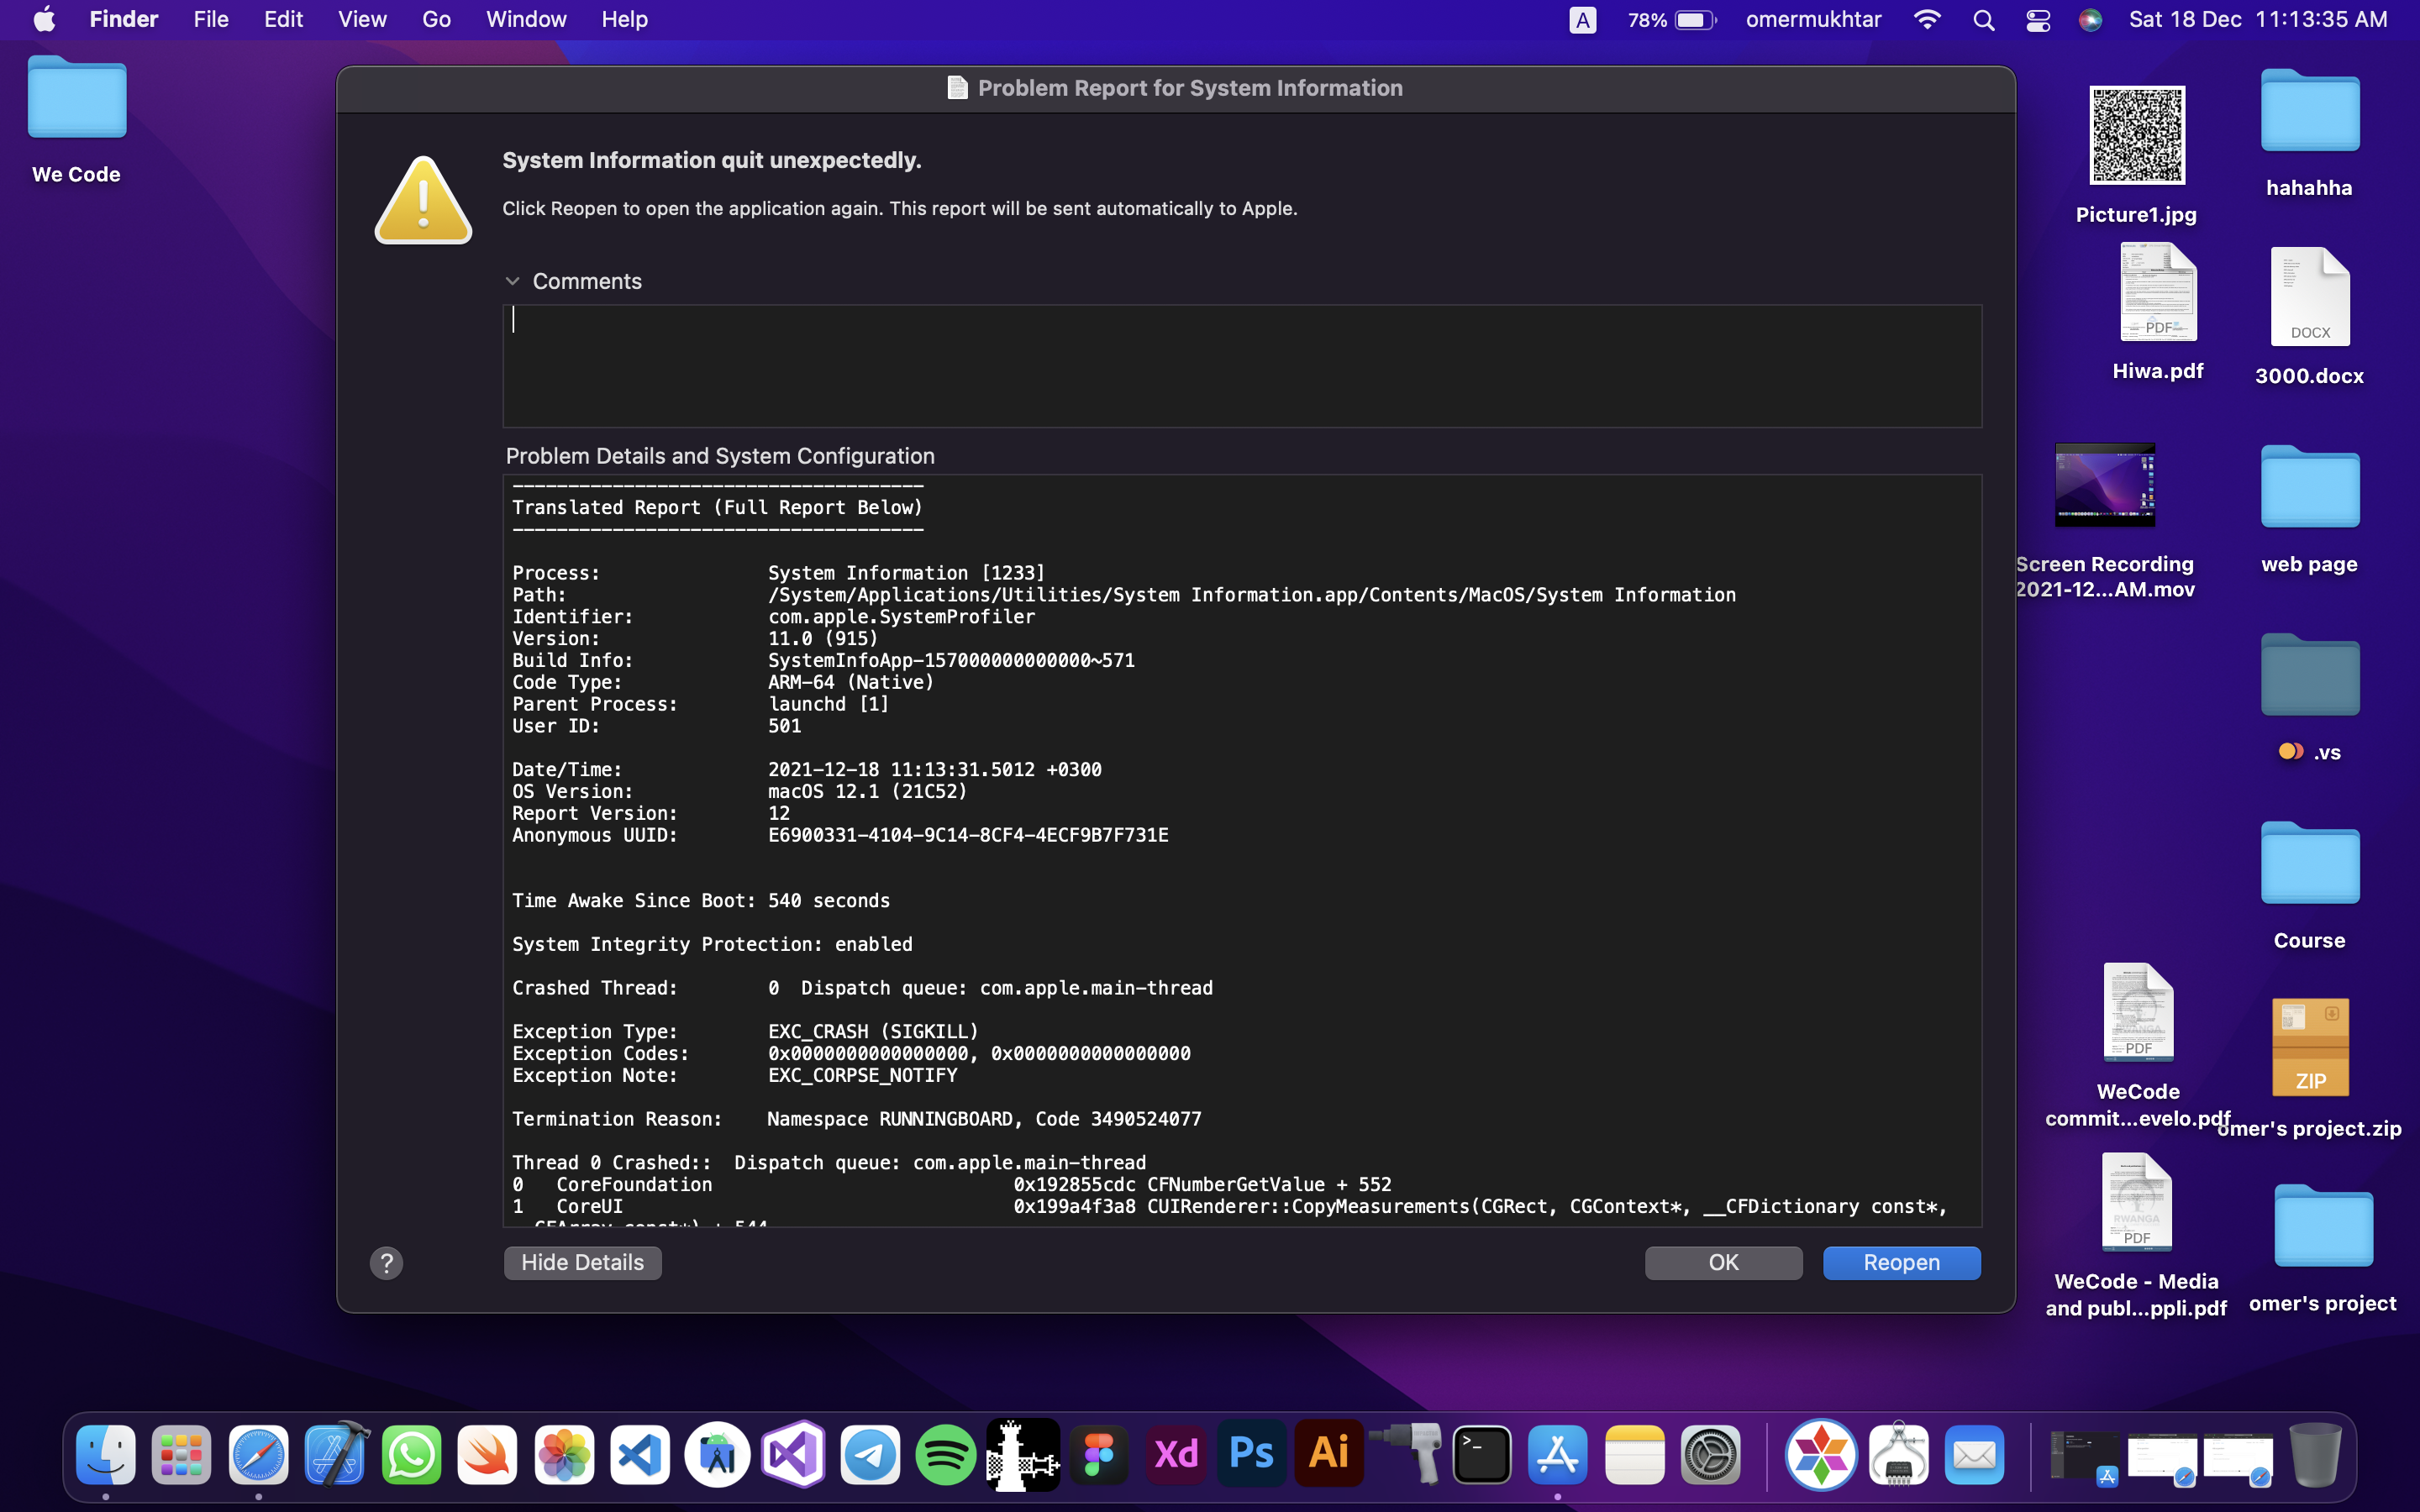Open the Go menu

point(436,20)
